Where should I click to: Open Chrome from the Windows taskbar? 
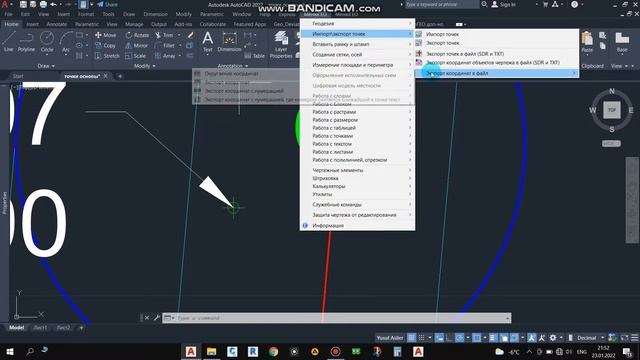273,351
